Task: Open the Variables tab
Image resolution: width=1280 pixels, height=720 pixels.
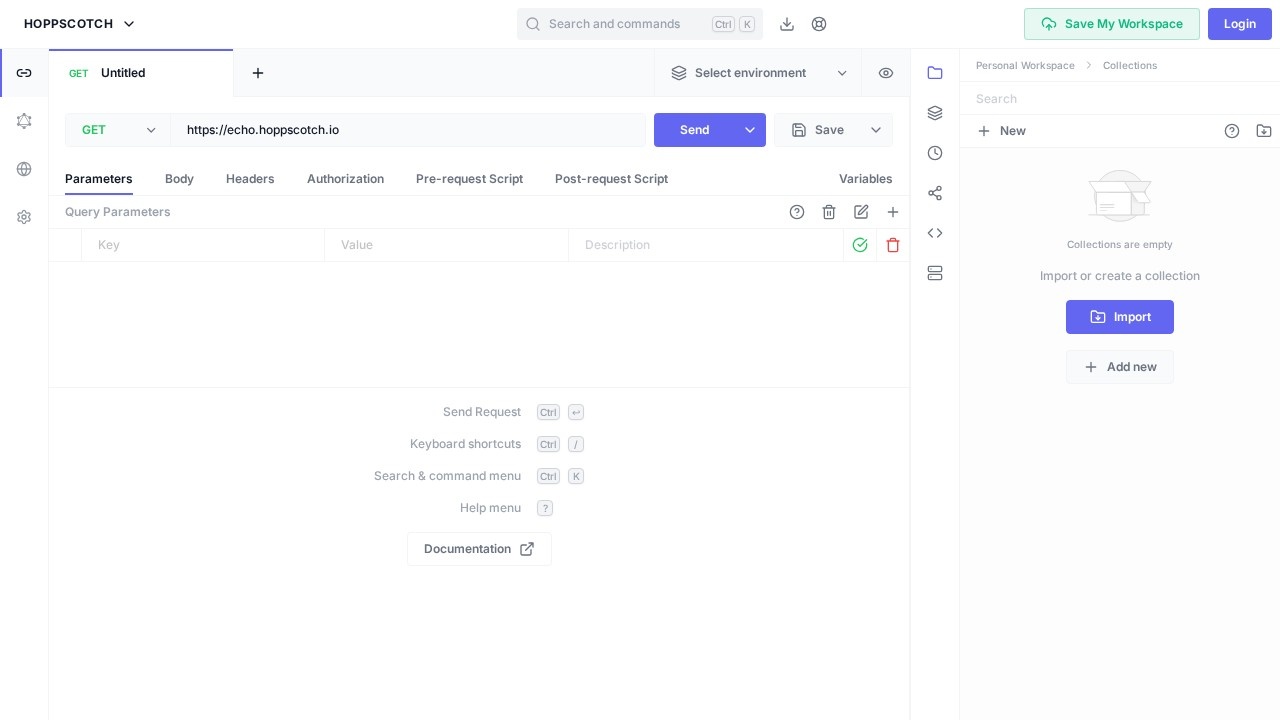Action: pyautogui.click(x=866, y=179)
